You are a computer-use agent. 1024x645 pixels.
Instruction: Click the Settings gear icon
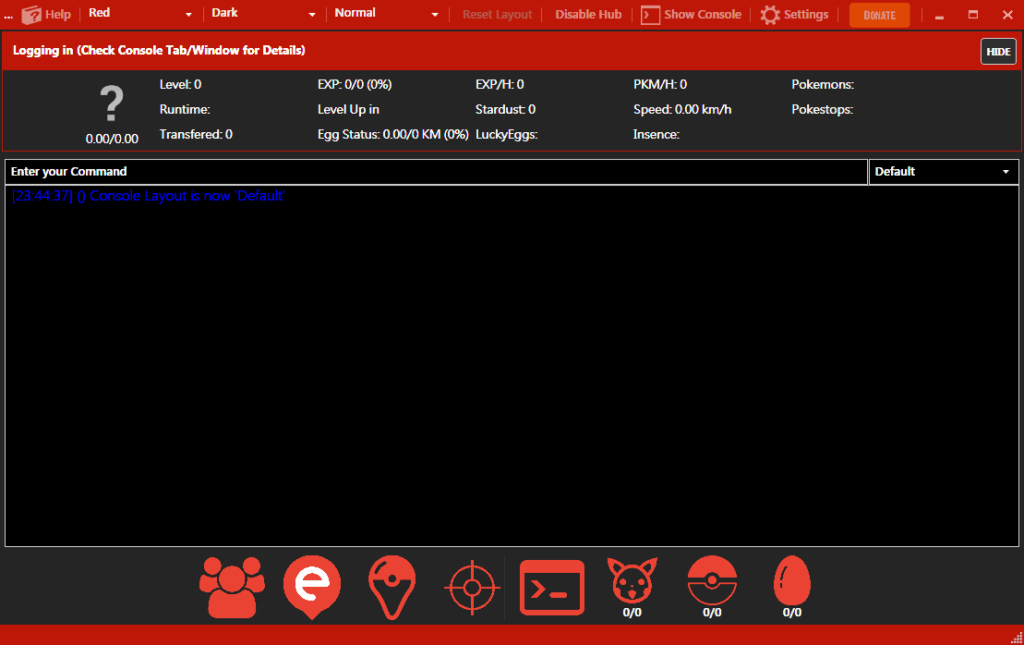click(x=770, y=15)
